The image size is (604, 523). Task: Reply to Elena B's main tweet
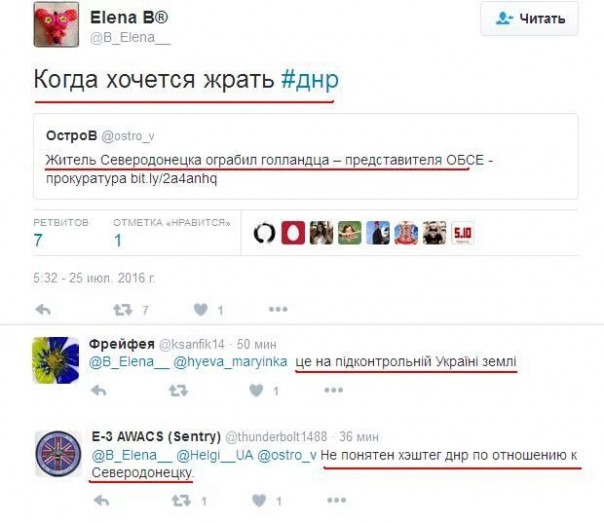[x=43, y=309]
